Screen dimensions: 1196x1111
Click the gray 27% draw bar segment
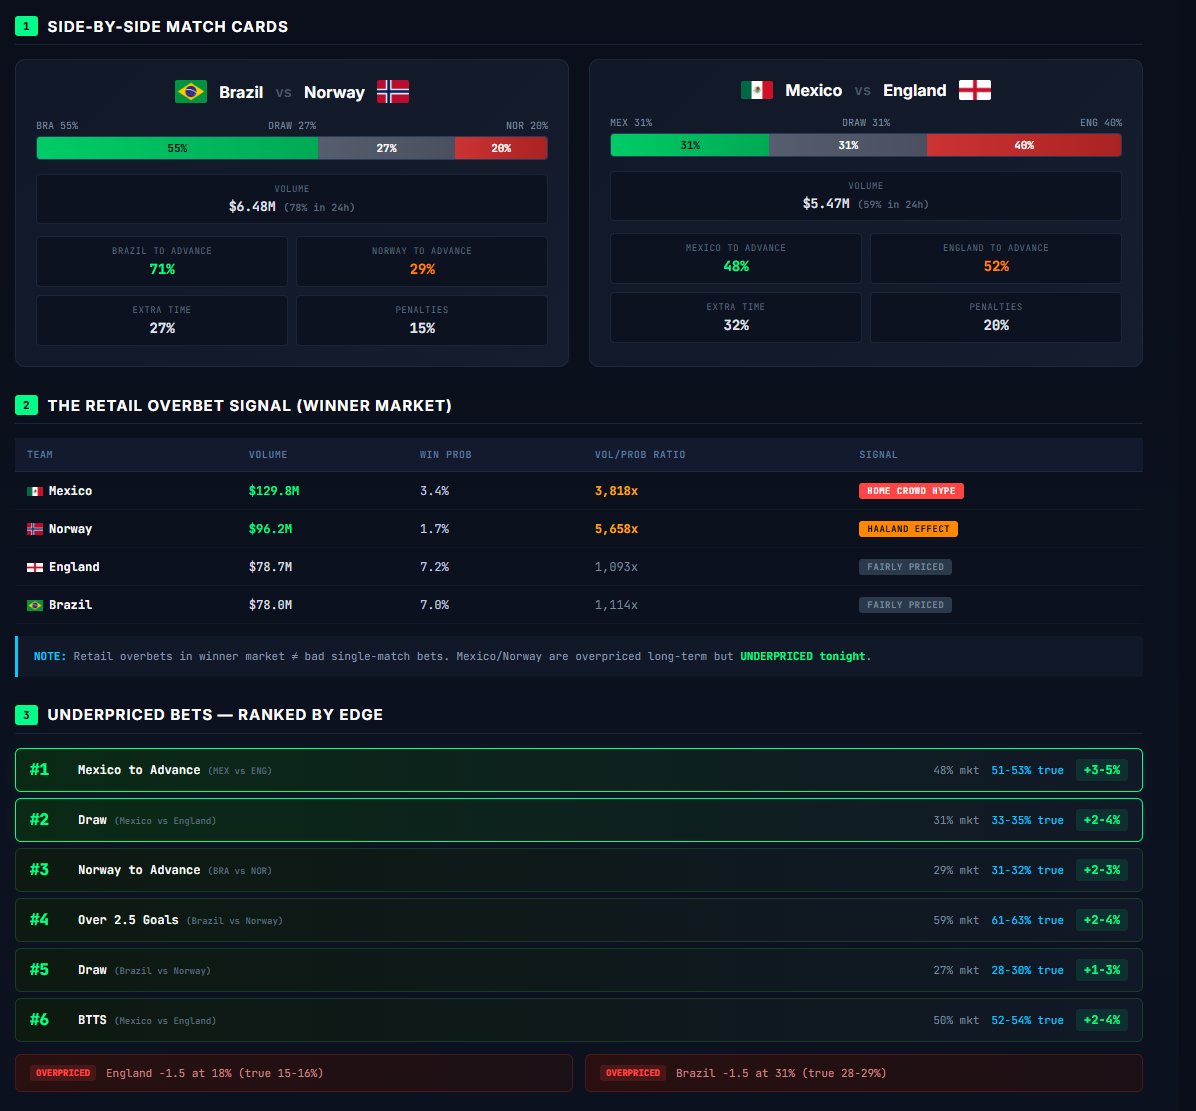(x=387, y=148)
